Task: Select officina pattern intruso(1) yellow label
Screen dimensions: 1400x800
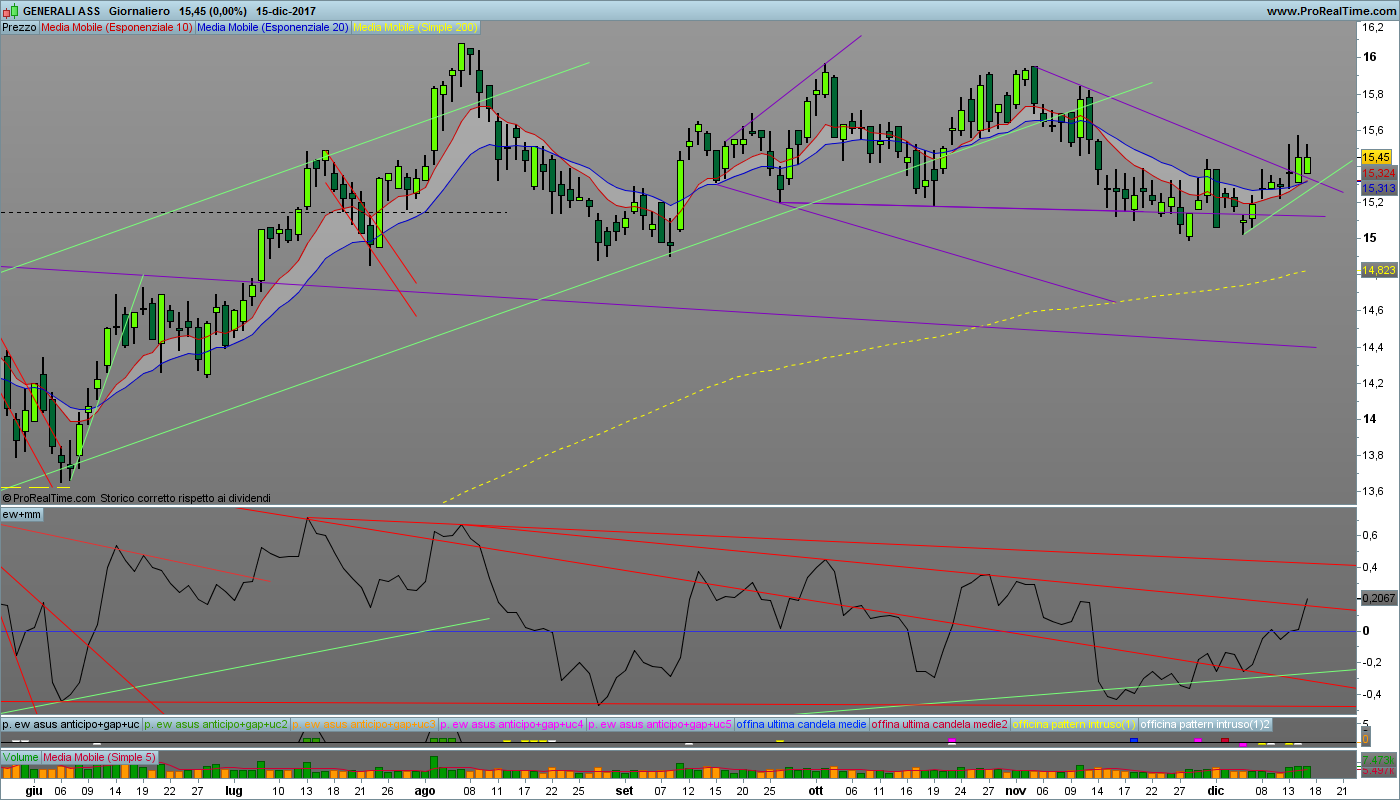Action: [1075, 723]
